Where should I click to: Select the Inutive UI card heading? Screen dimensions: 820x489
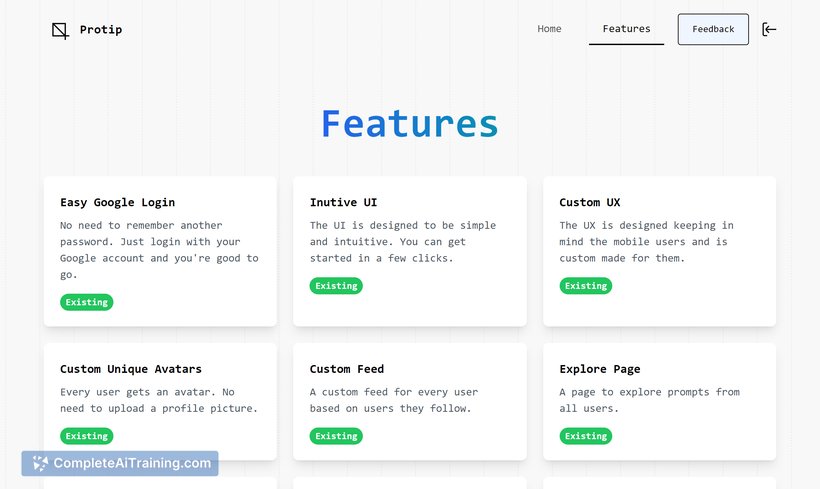coord(343,202)
